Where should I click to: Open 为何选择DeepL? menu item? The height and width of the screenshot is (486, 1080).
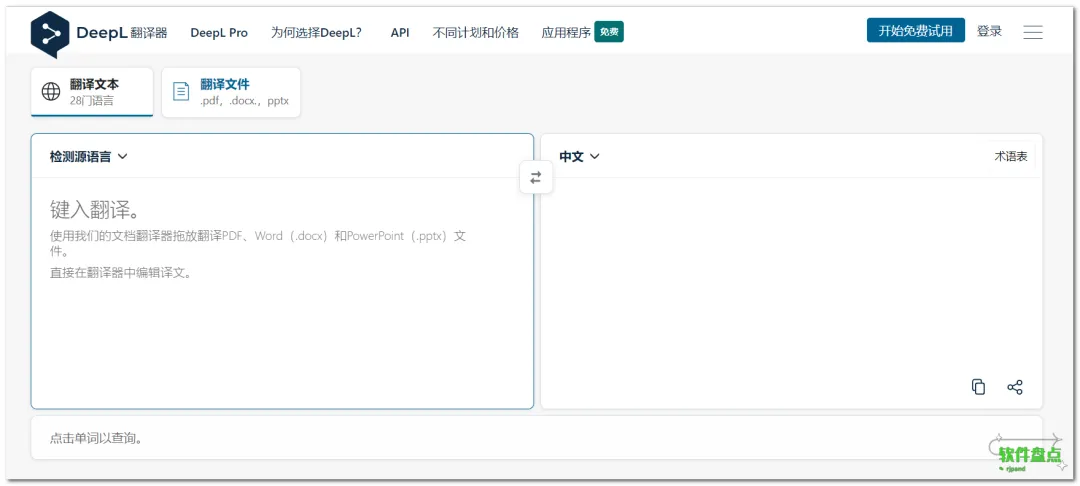pyautogui.click(x=316, y=32)
